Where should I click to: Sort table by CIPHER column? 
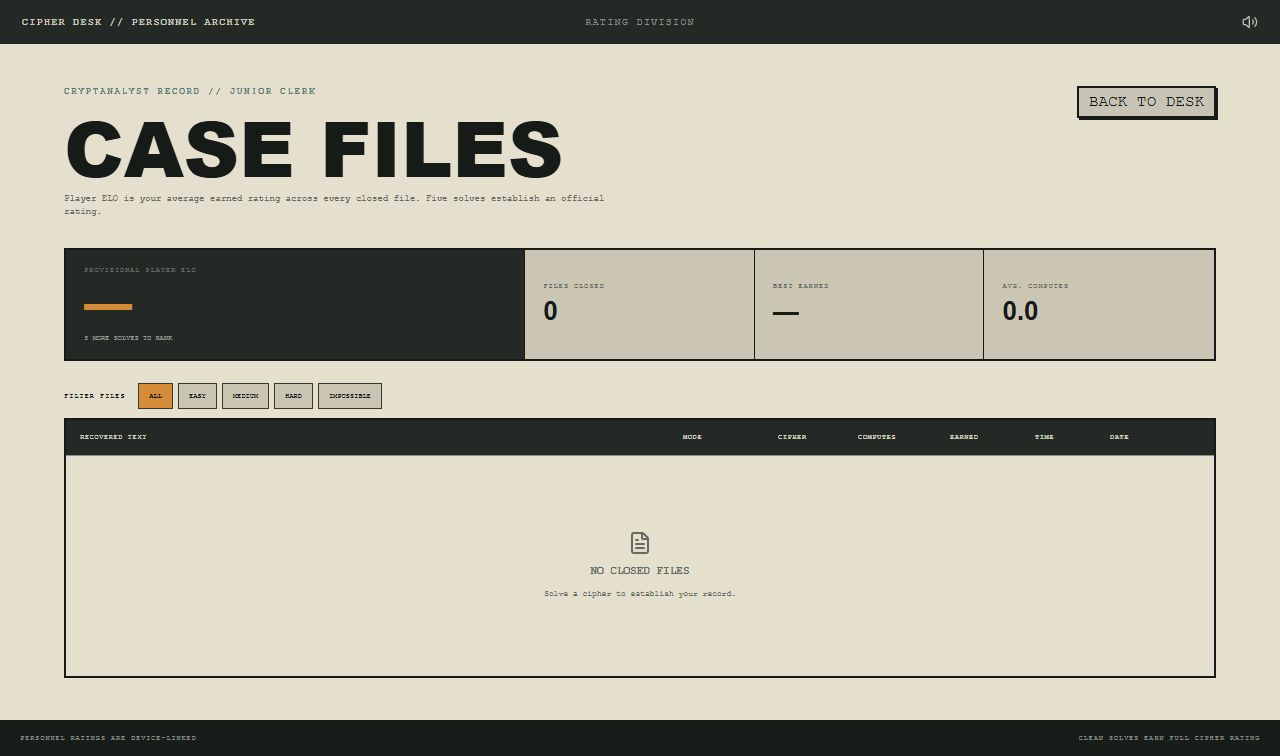coord(792,437)
